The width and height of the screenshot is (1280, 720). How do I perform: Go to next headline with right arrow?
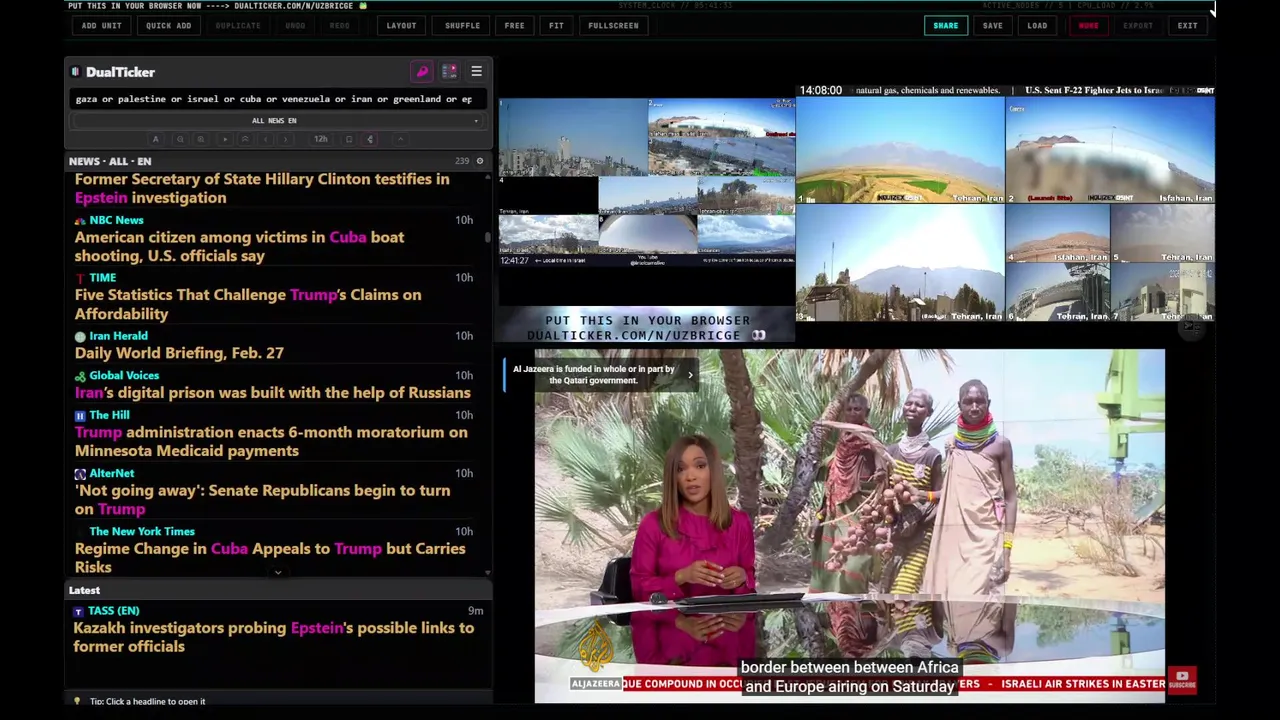285,139
